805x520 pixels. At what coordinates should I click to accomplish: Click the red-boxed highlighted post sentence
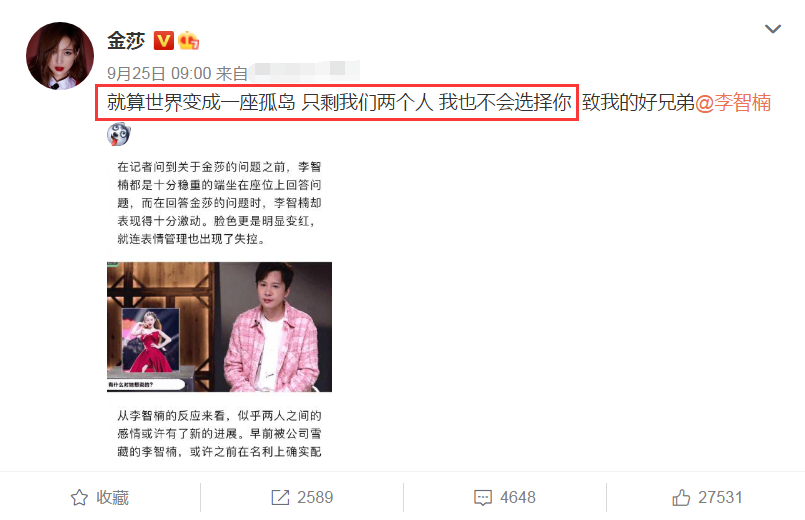[x=337, y=103]
